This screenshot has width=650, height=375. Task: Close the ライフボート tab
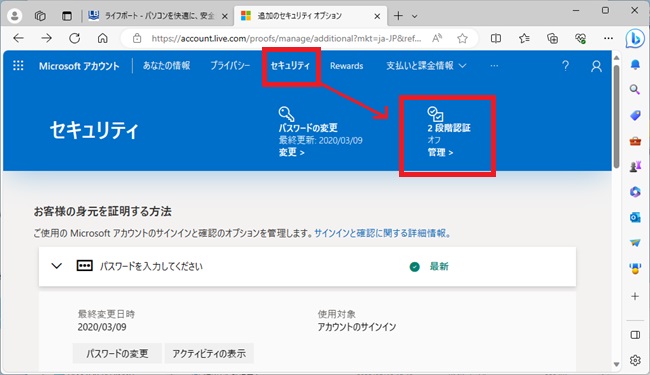(225, 16)
